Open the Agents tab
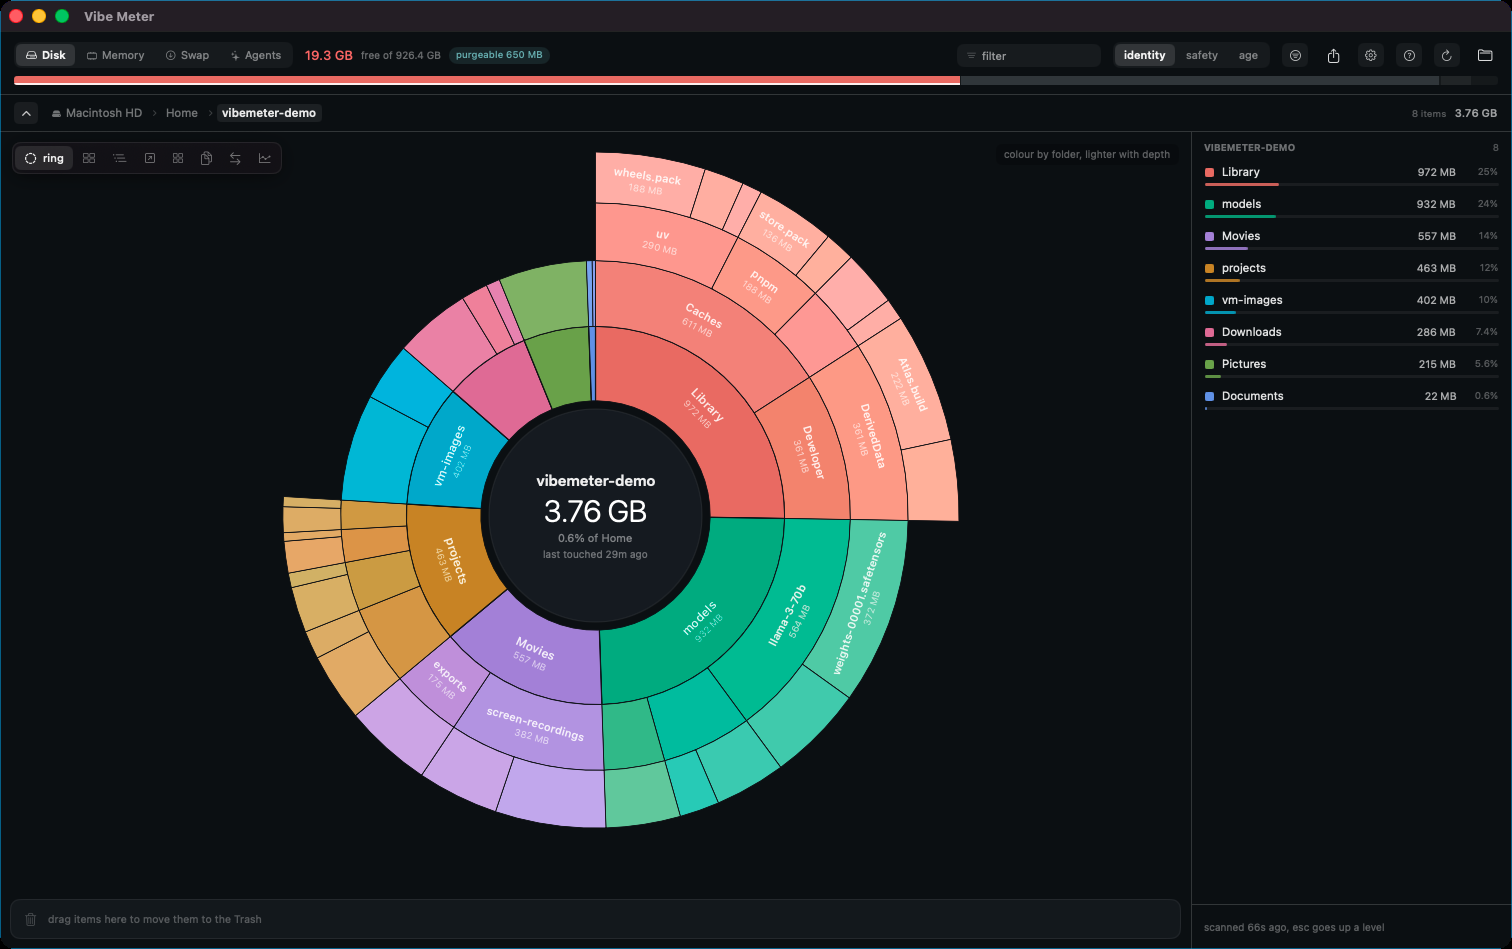 [x=255, y=55]
